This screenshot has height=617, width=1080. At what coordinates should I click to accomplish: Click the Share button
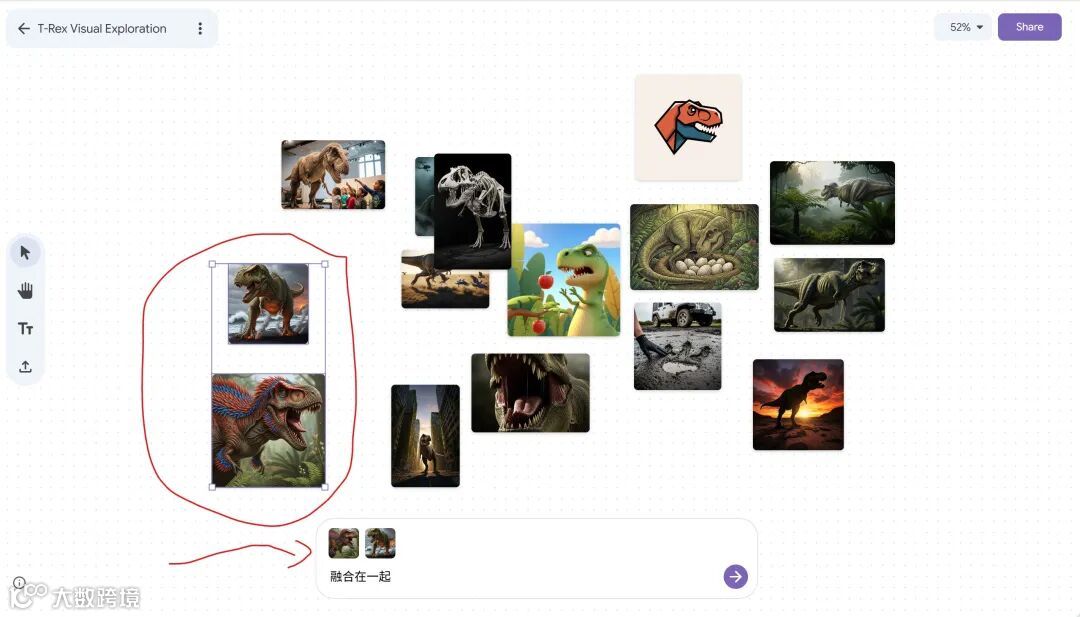tap(1029, 27)
